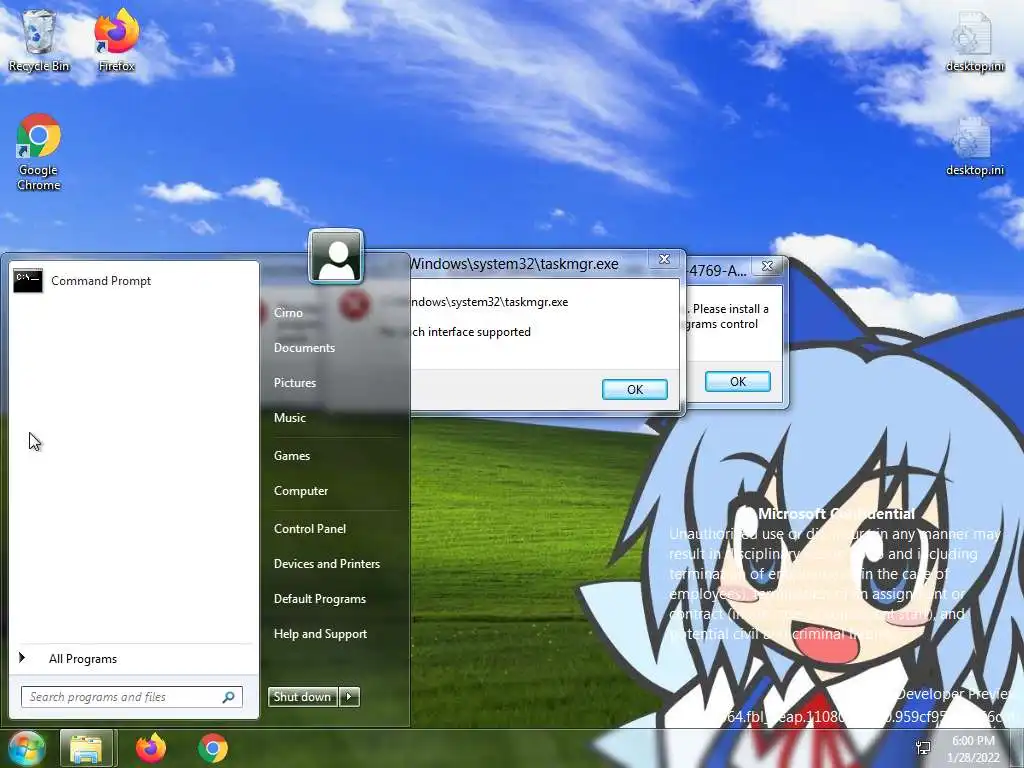This screenshot has height=768, width=1024.
Task: Click the Command Prompt text in Start menu
Action: point(101,281)
